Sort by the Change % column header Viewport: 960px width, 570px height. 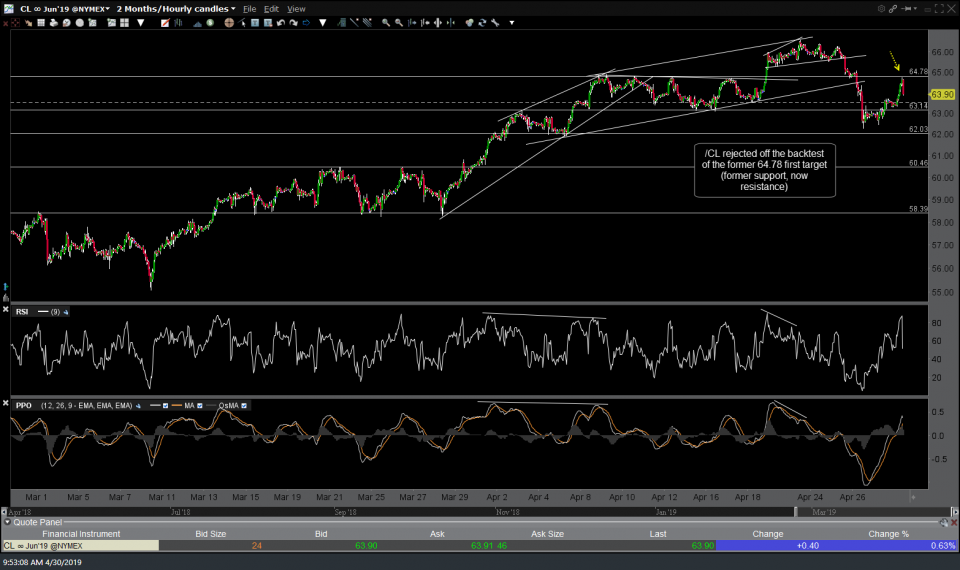tap(888, 534)
